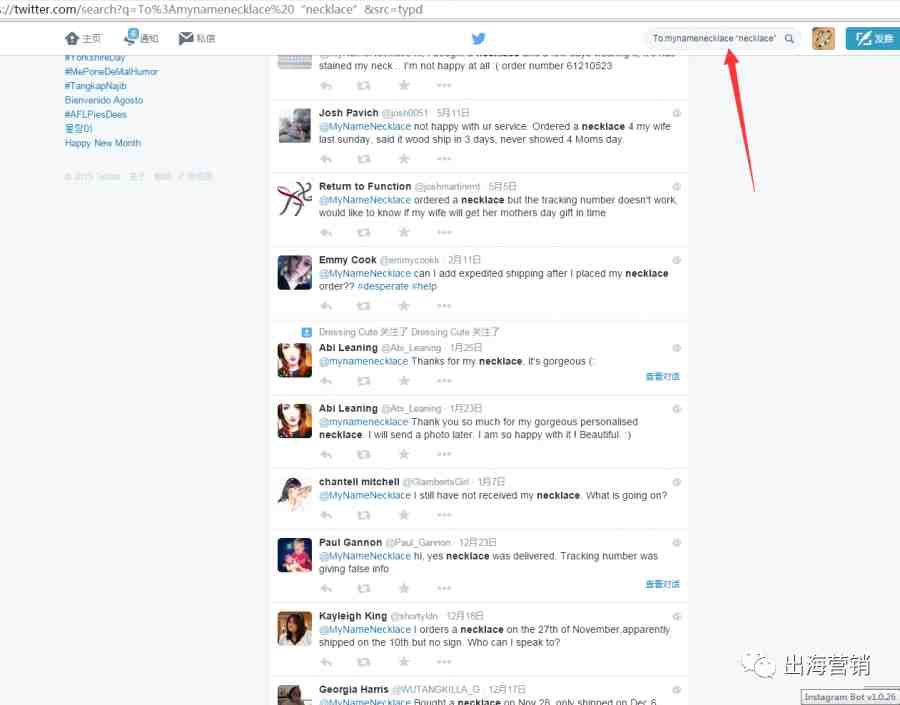
Task: Reply to Return to Function's tweet
Action: click(x=326, y=233)
